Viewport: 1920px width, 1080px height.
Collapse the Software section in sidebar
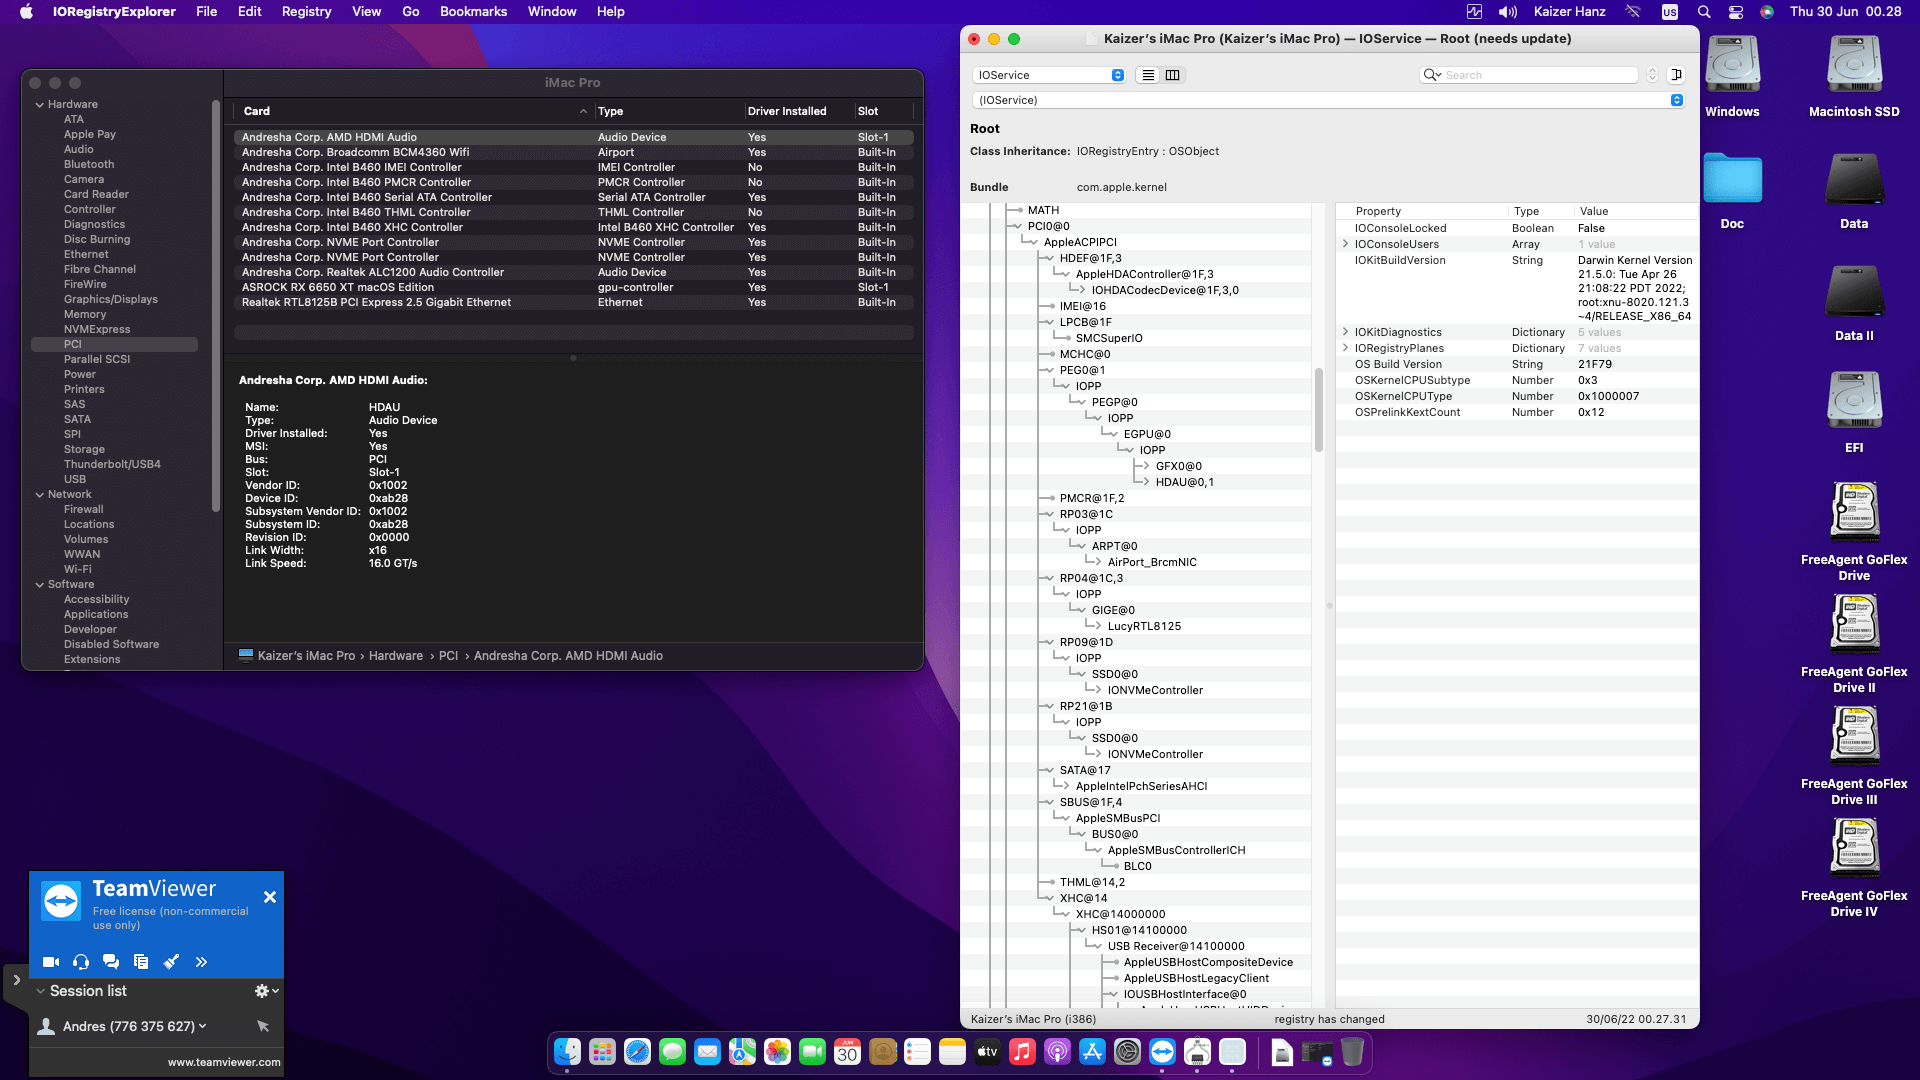click(x=40, y=584)
